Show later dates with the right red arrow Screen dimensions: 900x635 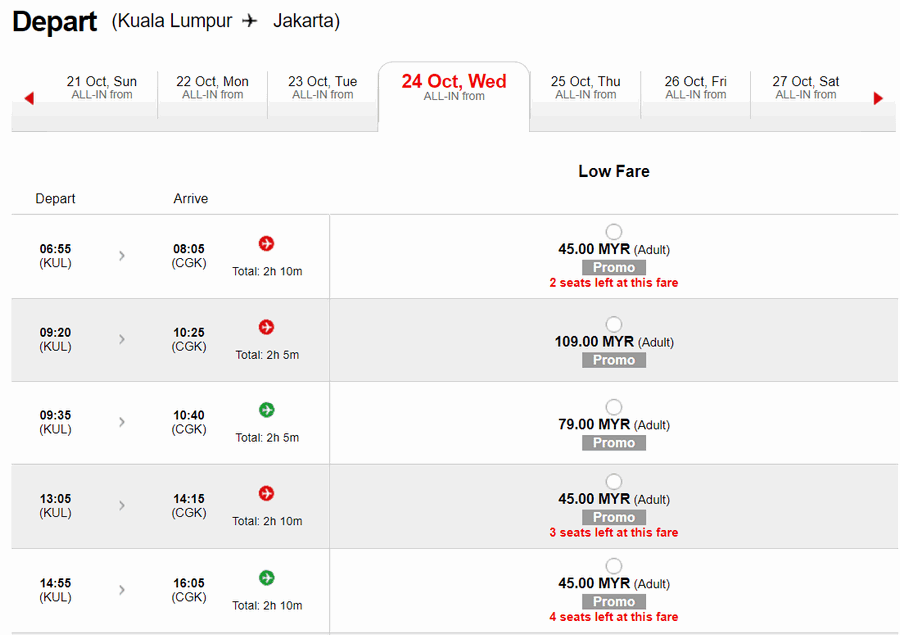click(x=878, y=98)
